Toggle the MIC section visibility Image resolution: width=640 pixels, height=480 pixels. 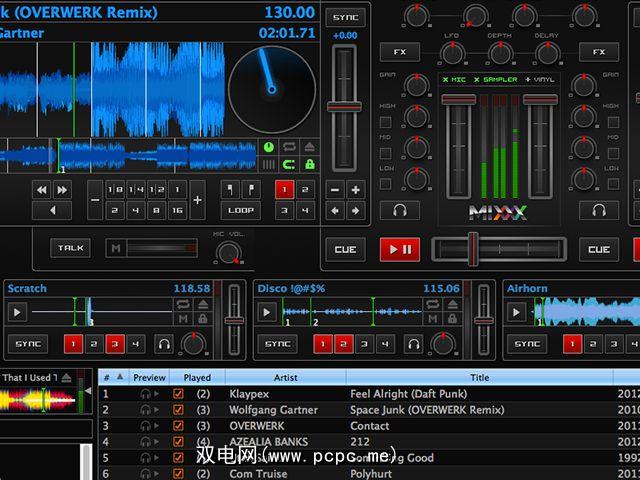click(454, 79)
